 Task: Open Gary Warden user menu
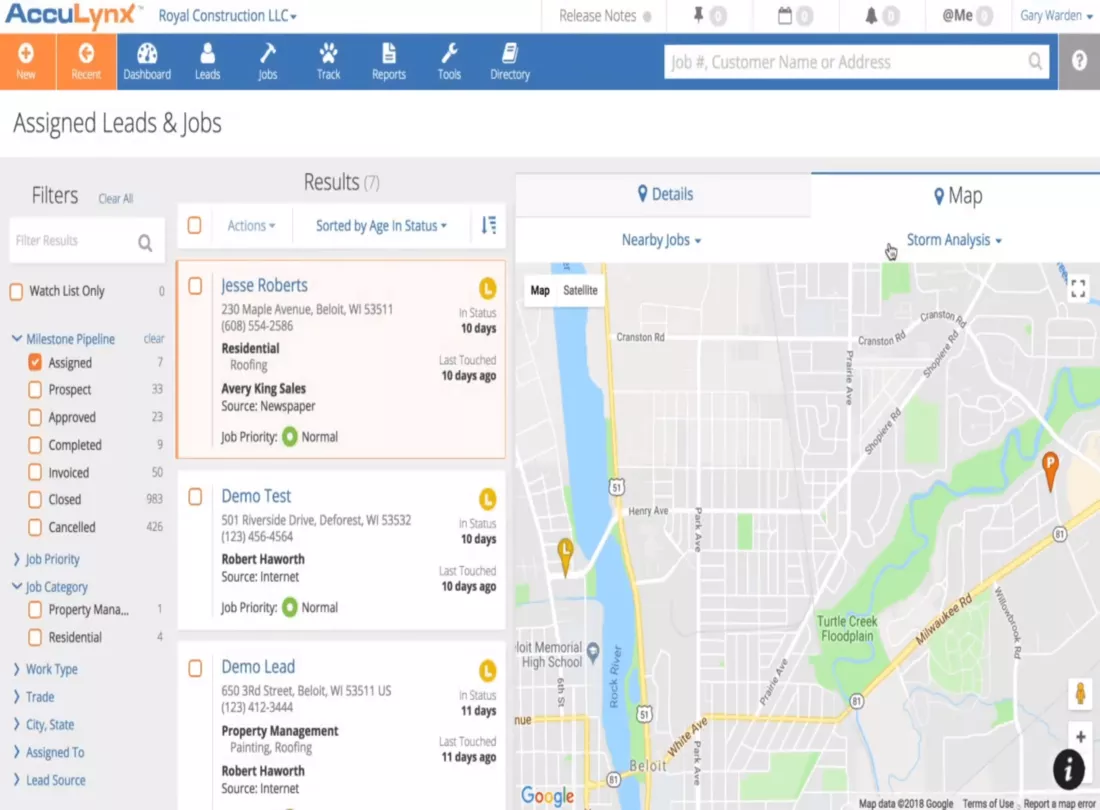pos(1056,15)
